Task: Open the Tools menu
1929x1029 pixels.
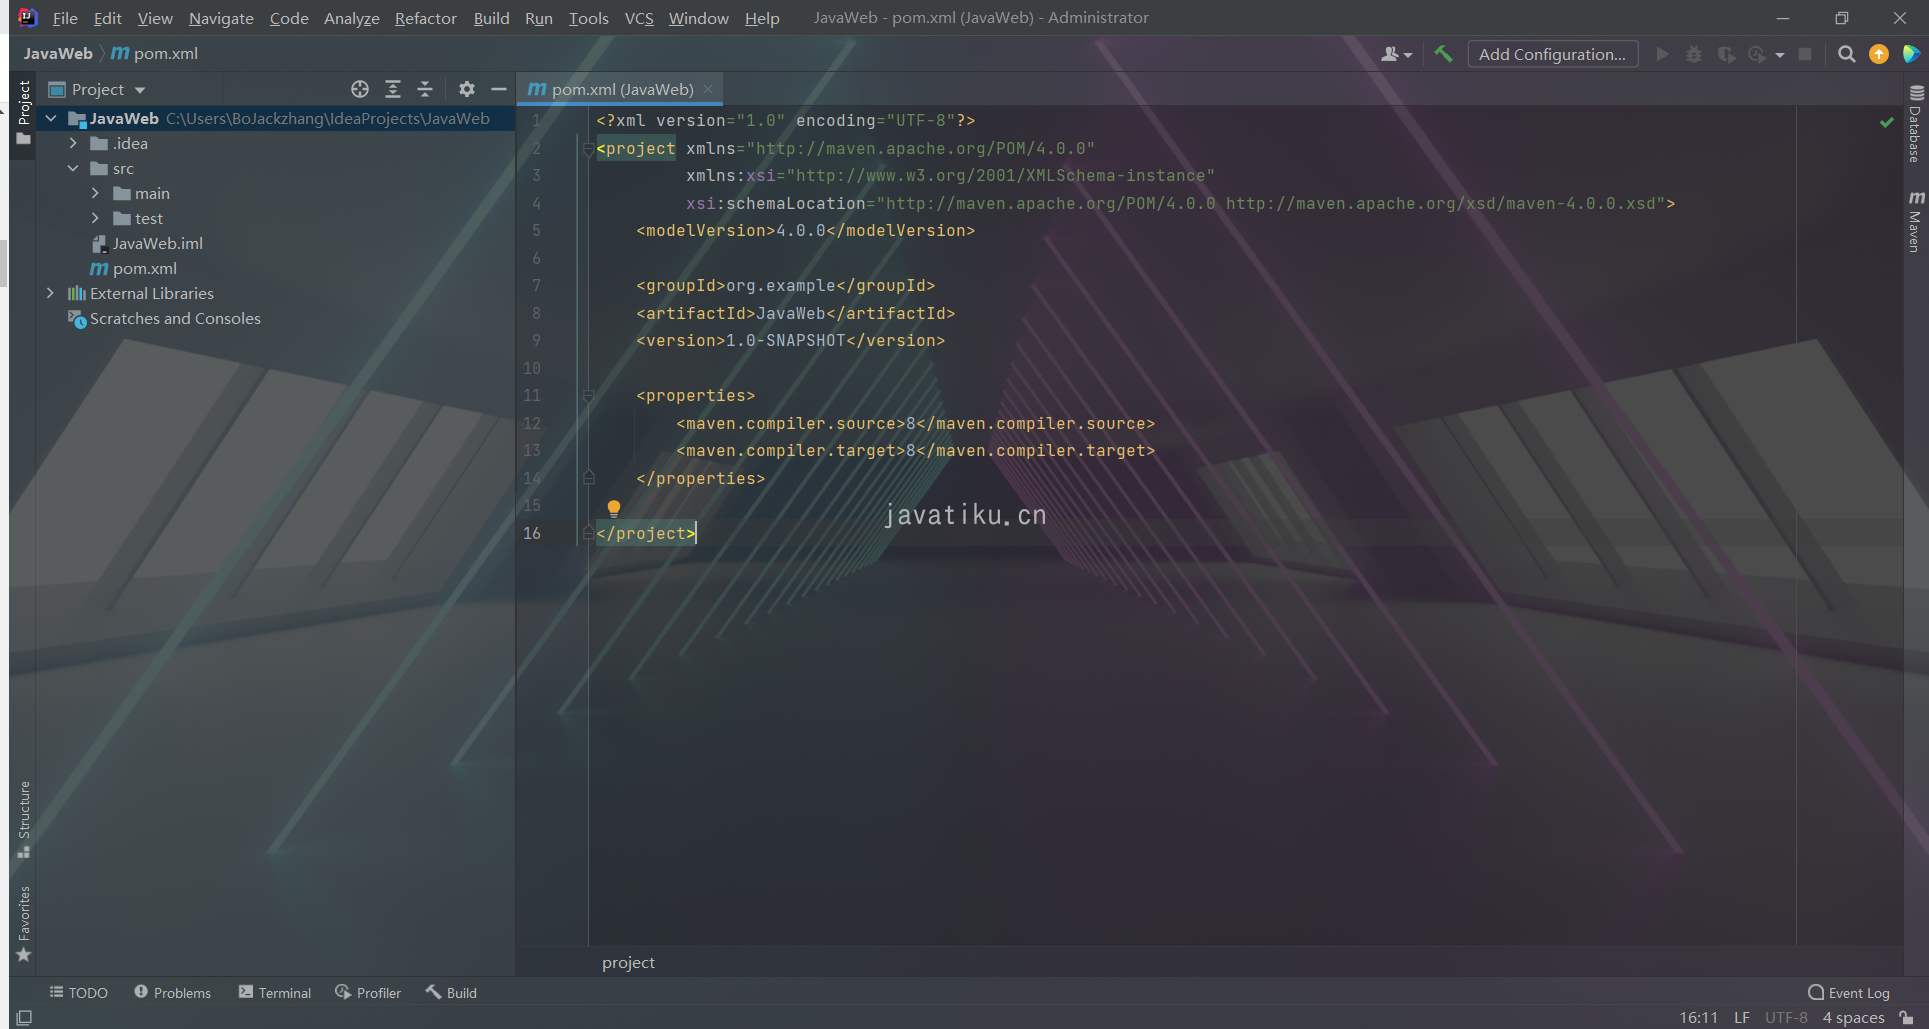Action: (588, 18)
